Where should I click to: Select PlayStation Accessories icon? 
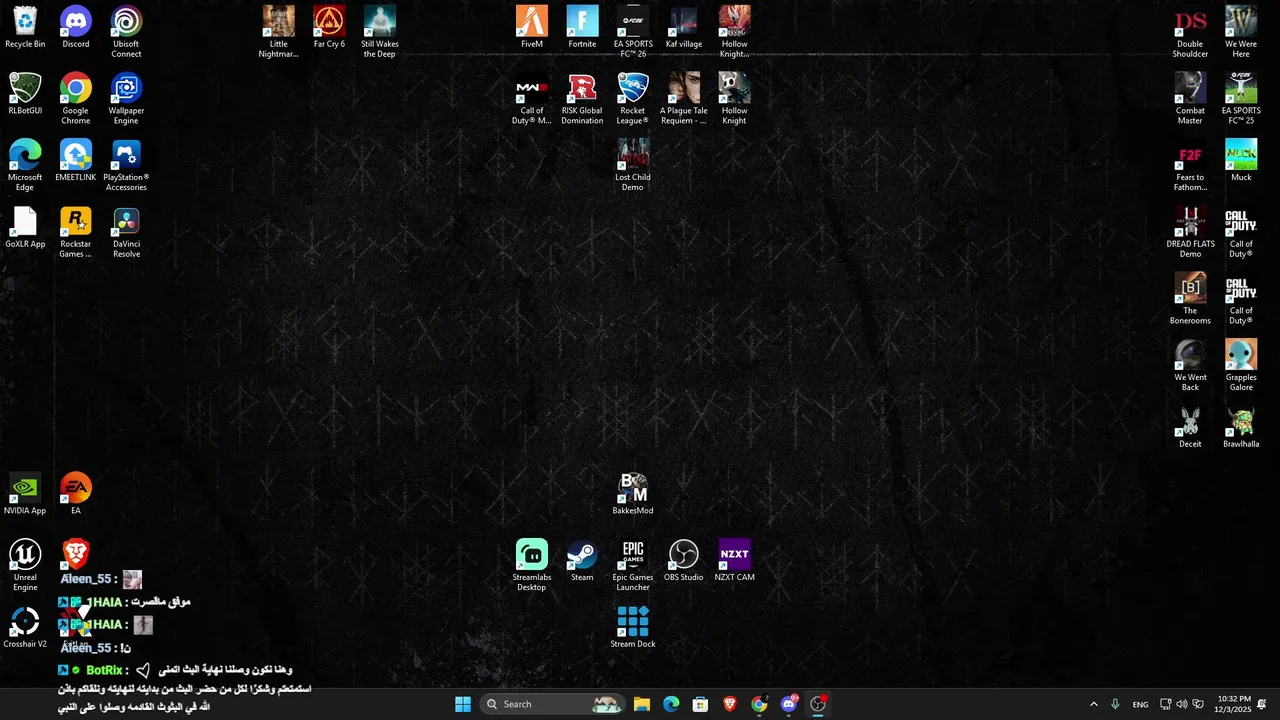[x=126, y=166]
